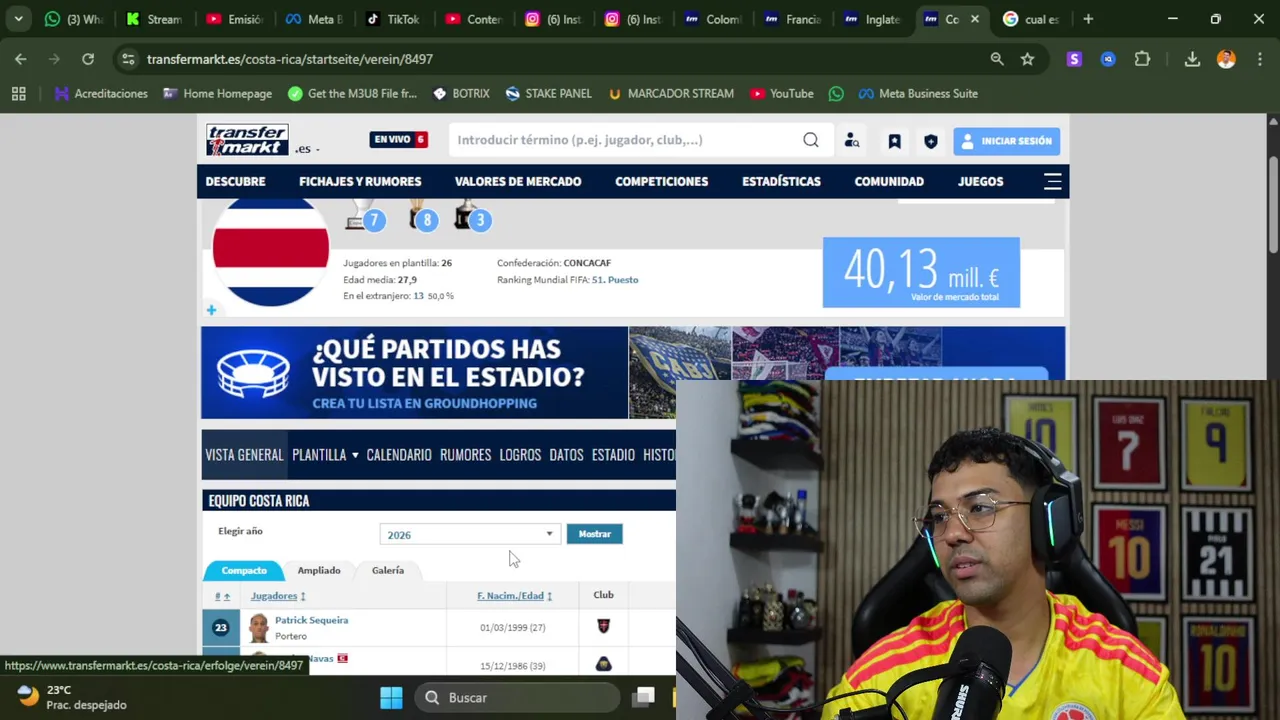Click Patrick Sequeira's club crest icon
Screen dimensions: 1280x720
pyautogui.click(x=603, y=627)
